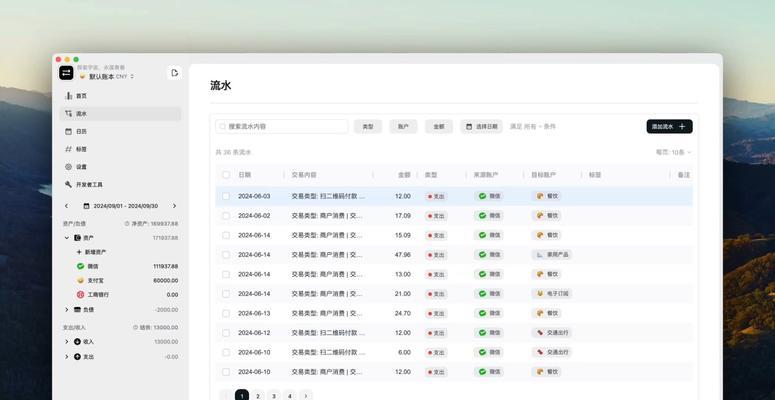Go to page 4 of the list

[290, 396]
